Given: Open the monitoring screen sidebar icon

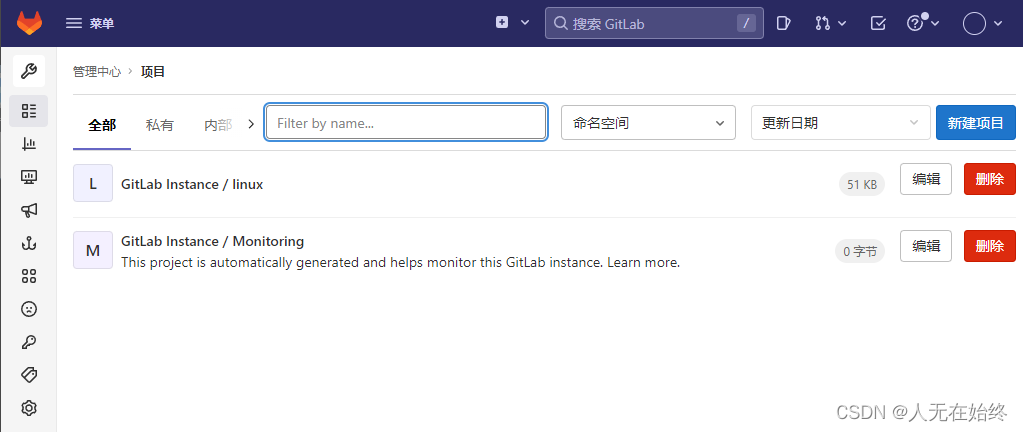Looking at the screenshot, I should click(x=29, y=177).
